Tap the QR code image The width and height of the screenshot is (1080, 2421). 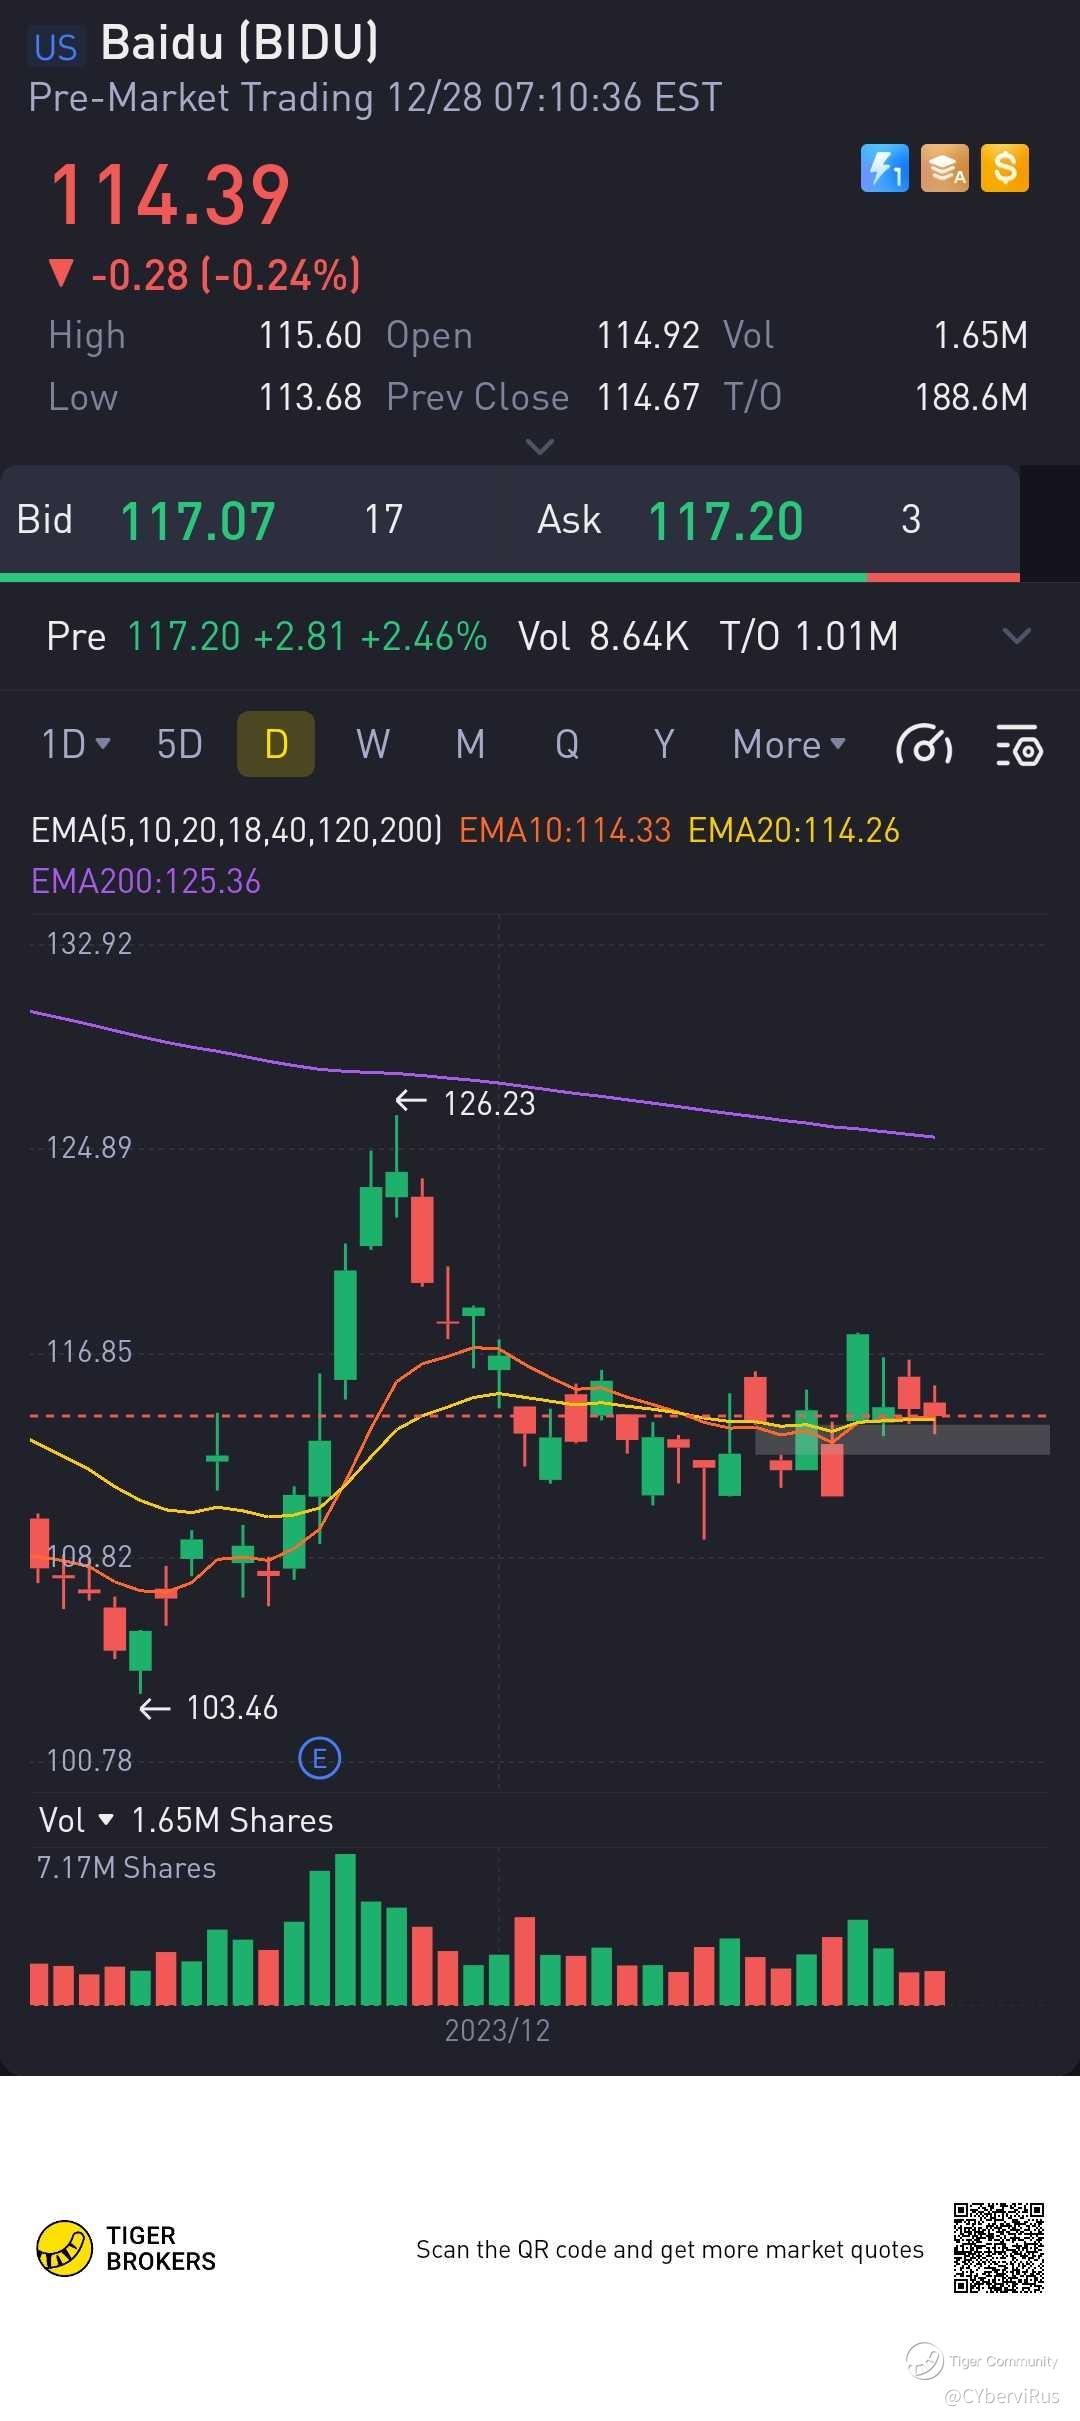(998, 2247)
